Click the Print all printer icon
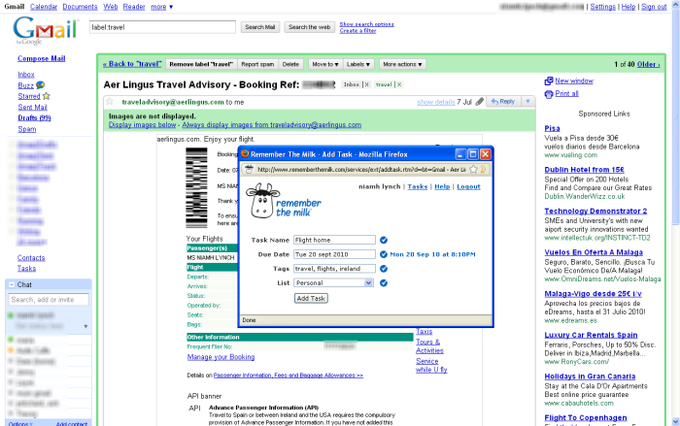680x426 pixels. (549, 94)
